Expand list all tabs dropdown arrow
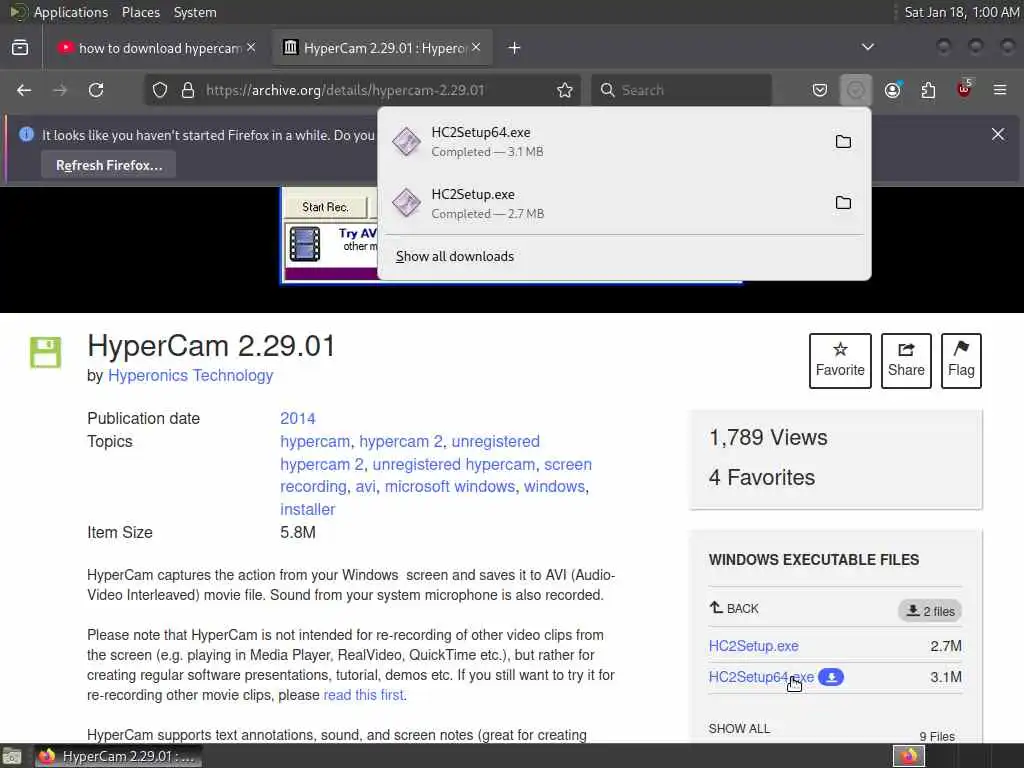The height and width of the screenshot is (768, 1024). point(867,47)
